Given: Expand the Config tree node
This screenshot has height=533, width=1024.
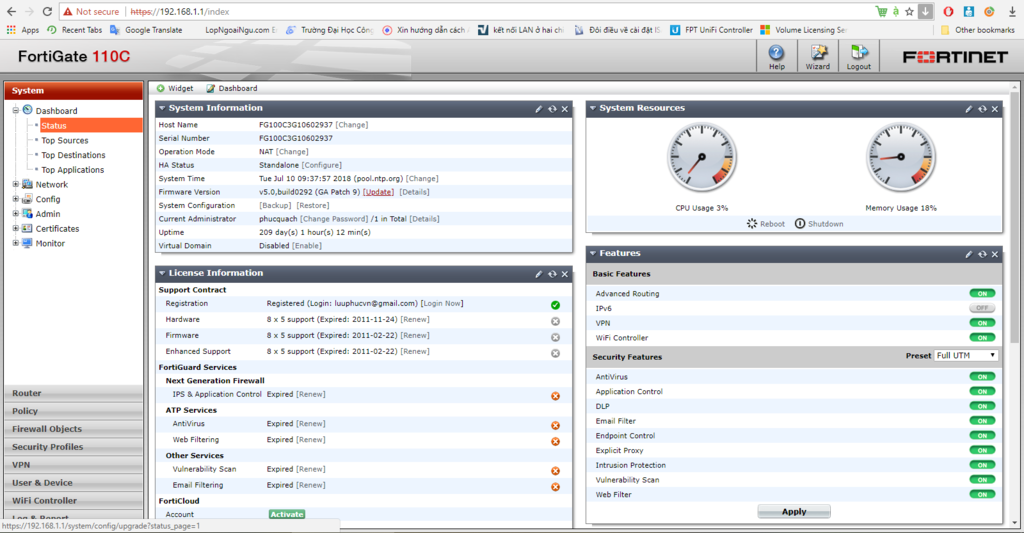Looking at the screenshot, I should pyautogui.click(x=16, y=199).
